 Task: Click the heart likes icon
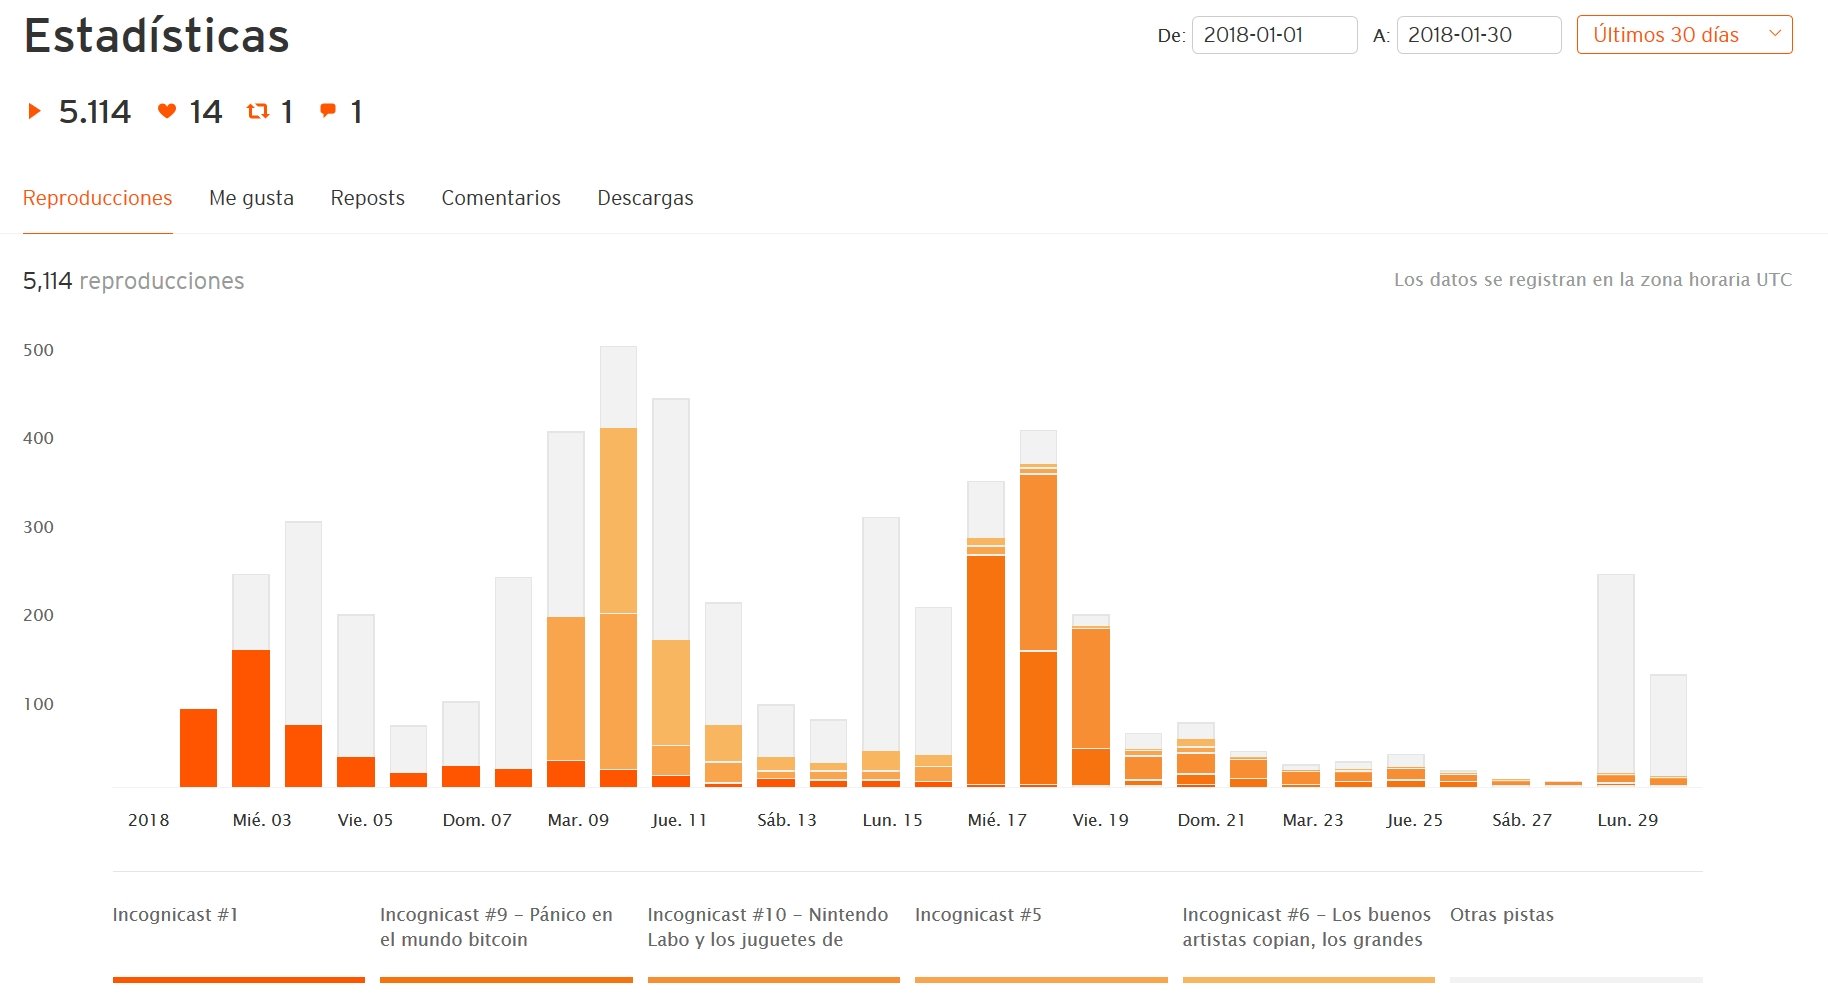coord(167,111)
